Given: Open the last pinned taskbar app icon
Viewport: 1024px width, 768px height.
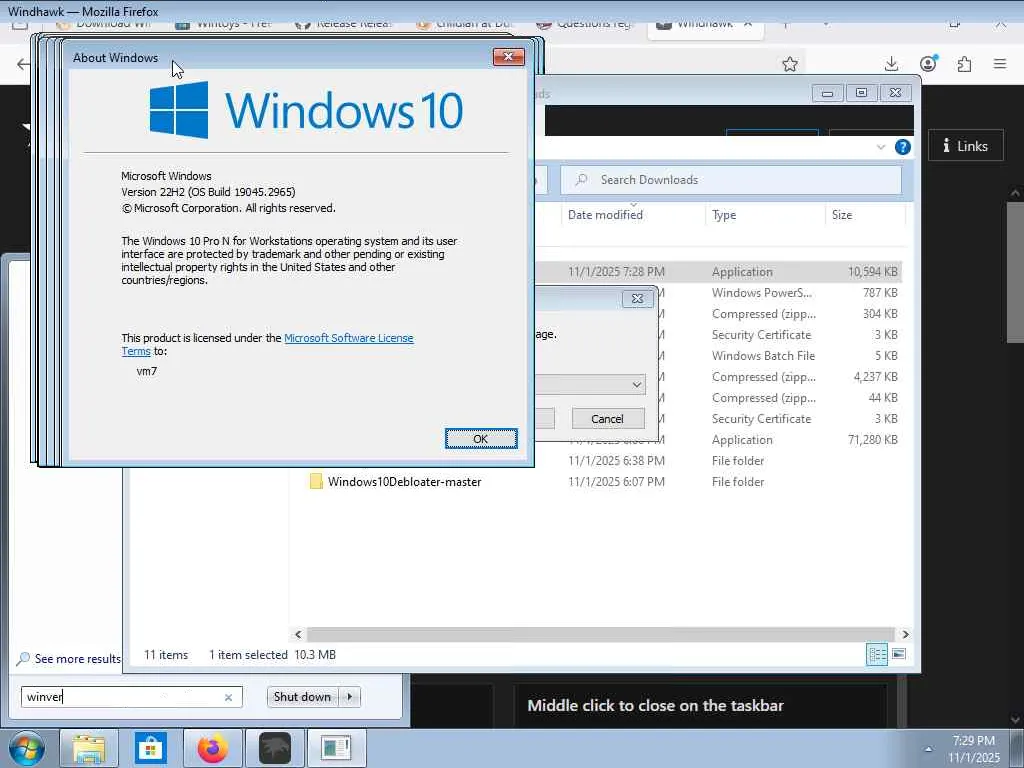Looking at the screenshot, I should pyautogui.click(x=336, y=748).
